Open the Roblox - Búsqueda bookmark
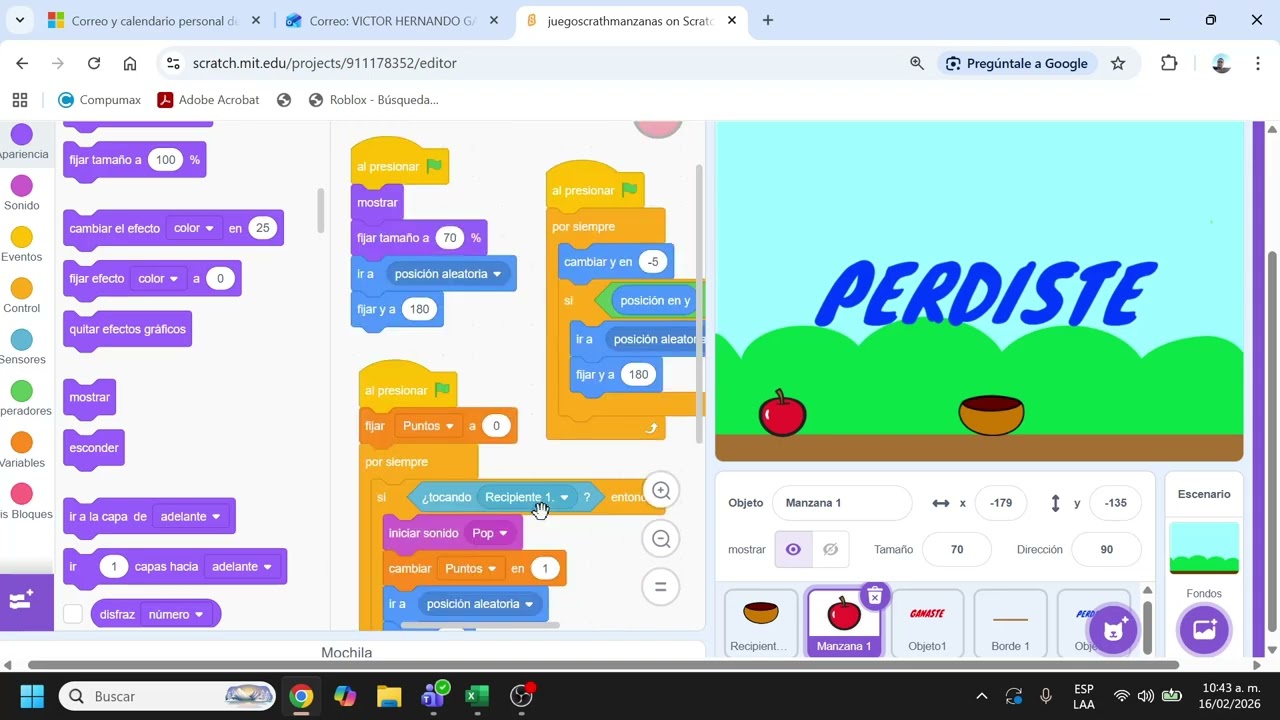 [x=373, y=100]
